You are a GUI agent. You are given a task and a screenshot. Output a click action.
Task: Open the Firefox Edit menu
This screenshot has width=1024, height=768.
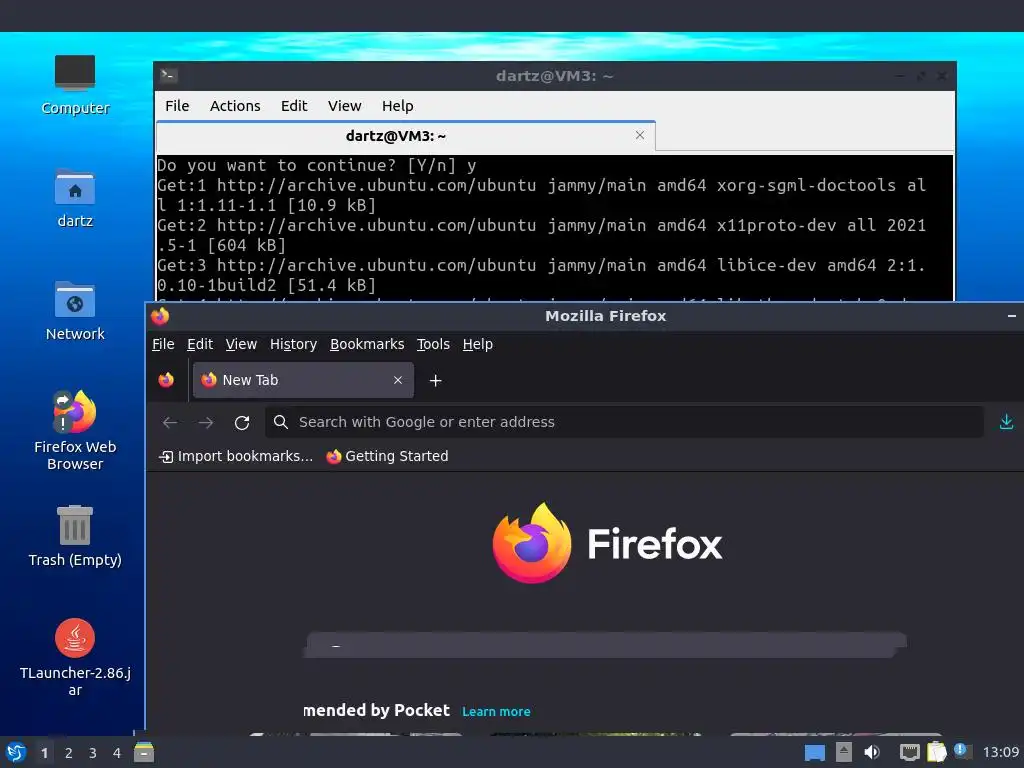point(200,344)
